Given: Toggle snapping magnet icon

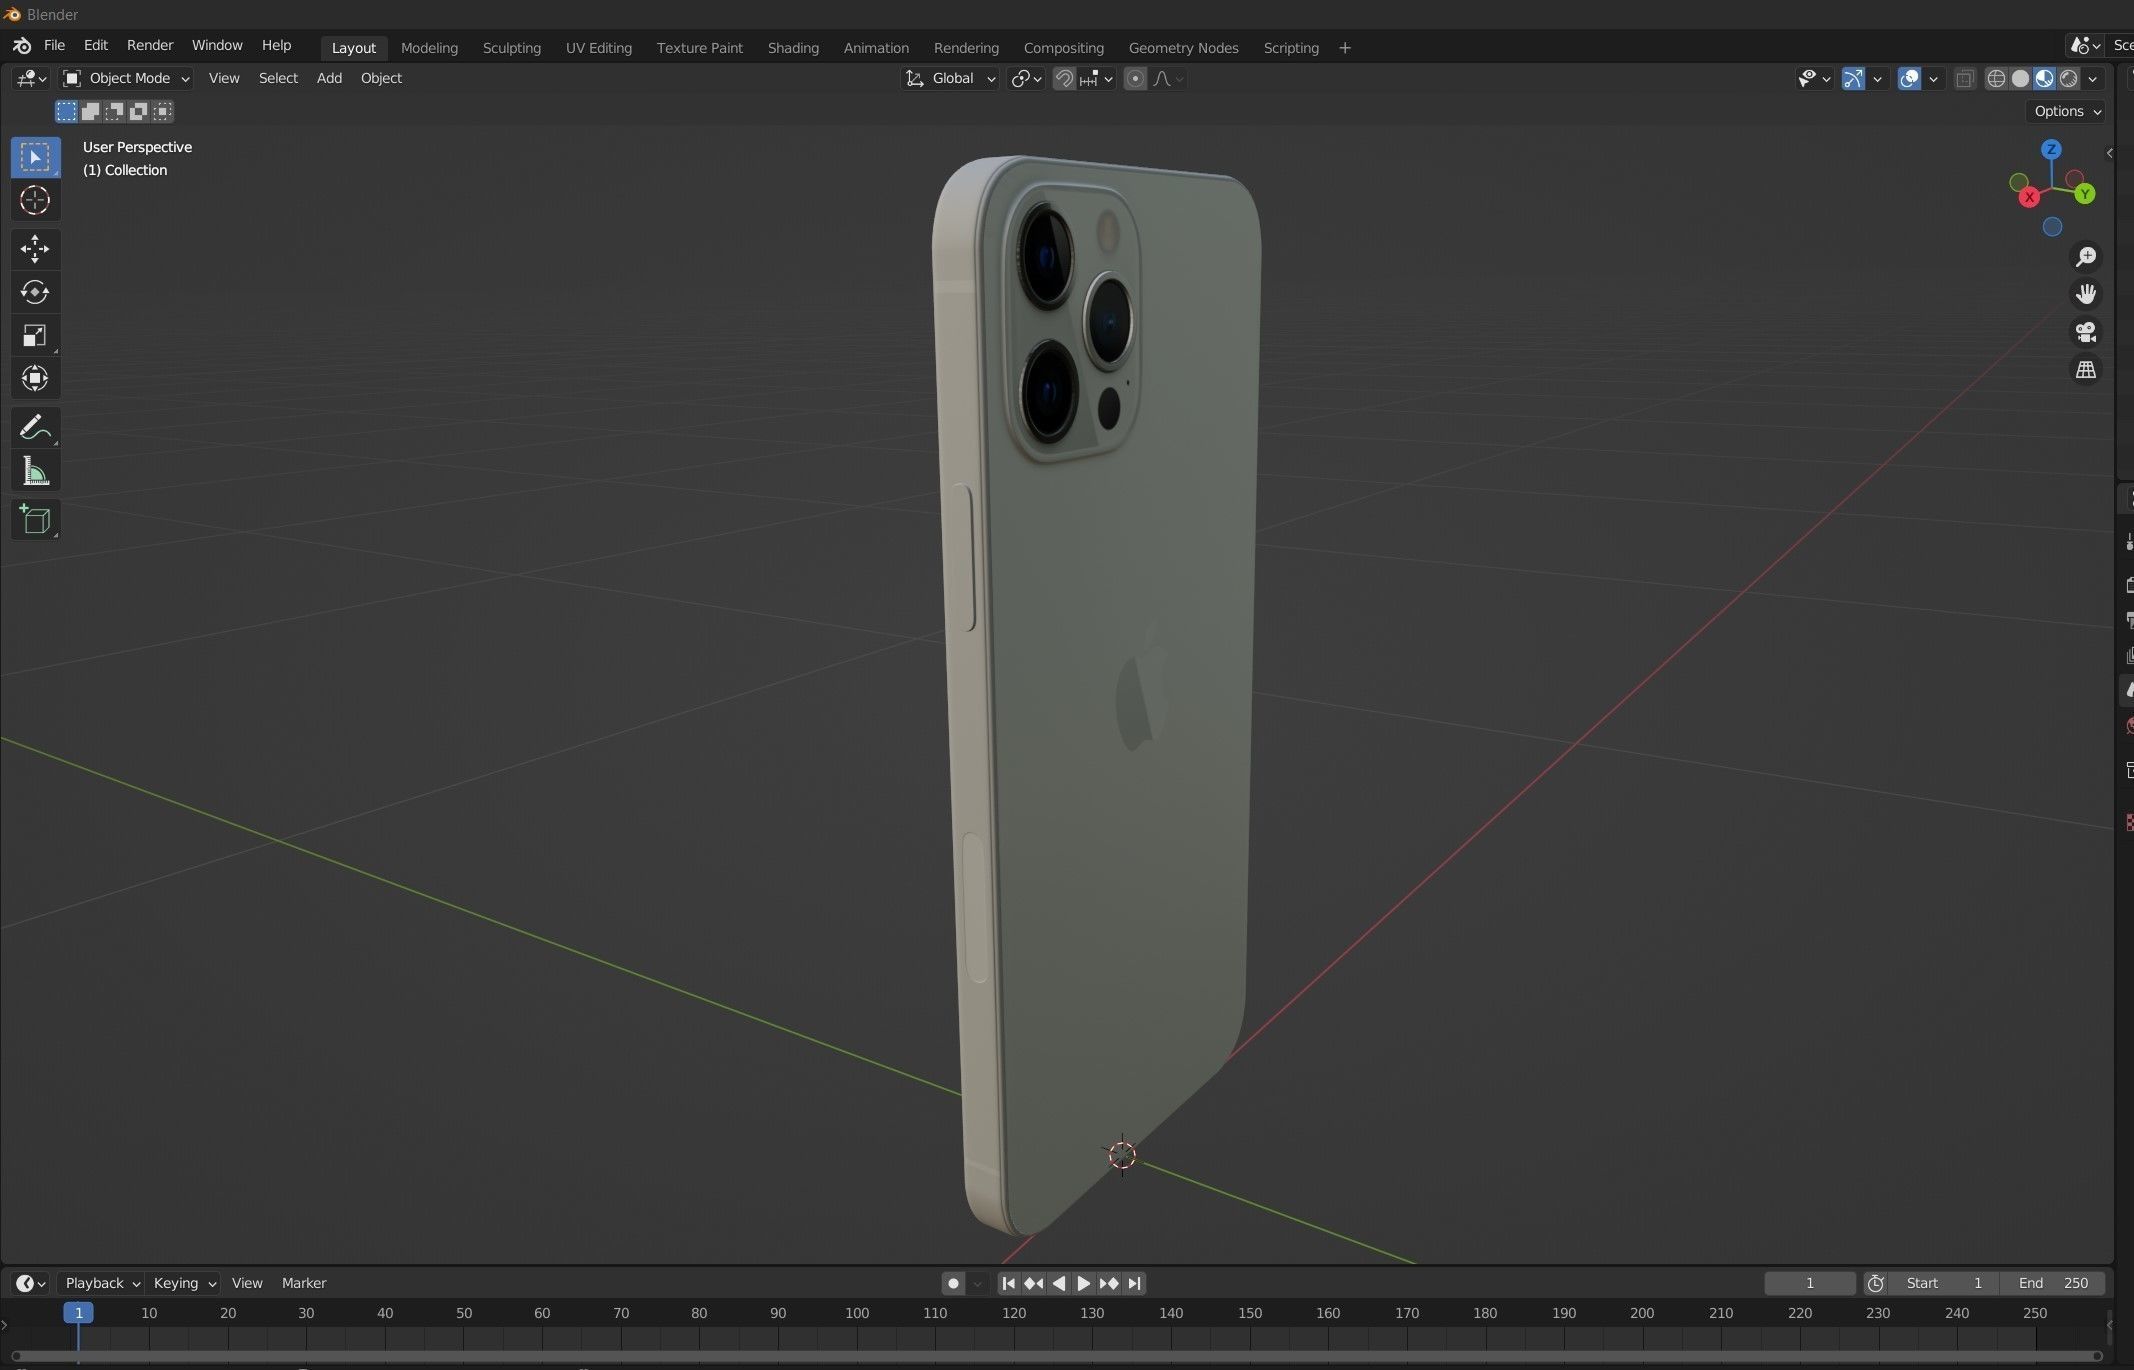Looking at the screenshot, I should [1064, 79].
